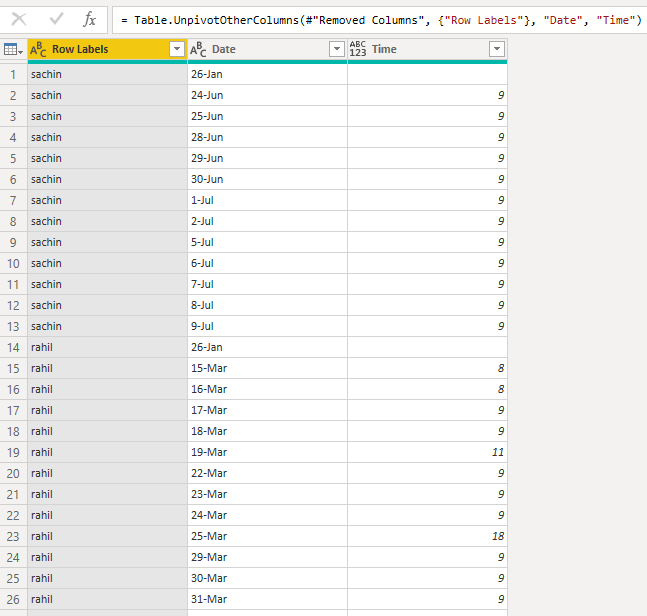Select the 29-Mar date cell
This screenshot has width=647, height=616.
pos(267,558)
